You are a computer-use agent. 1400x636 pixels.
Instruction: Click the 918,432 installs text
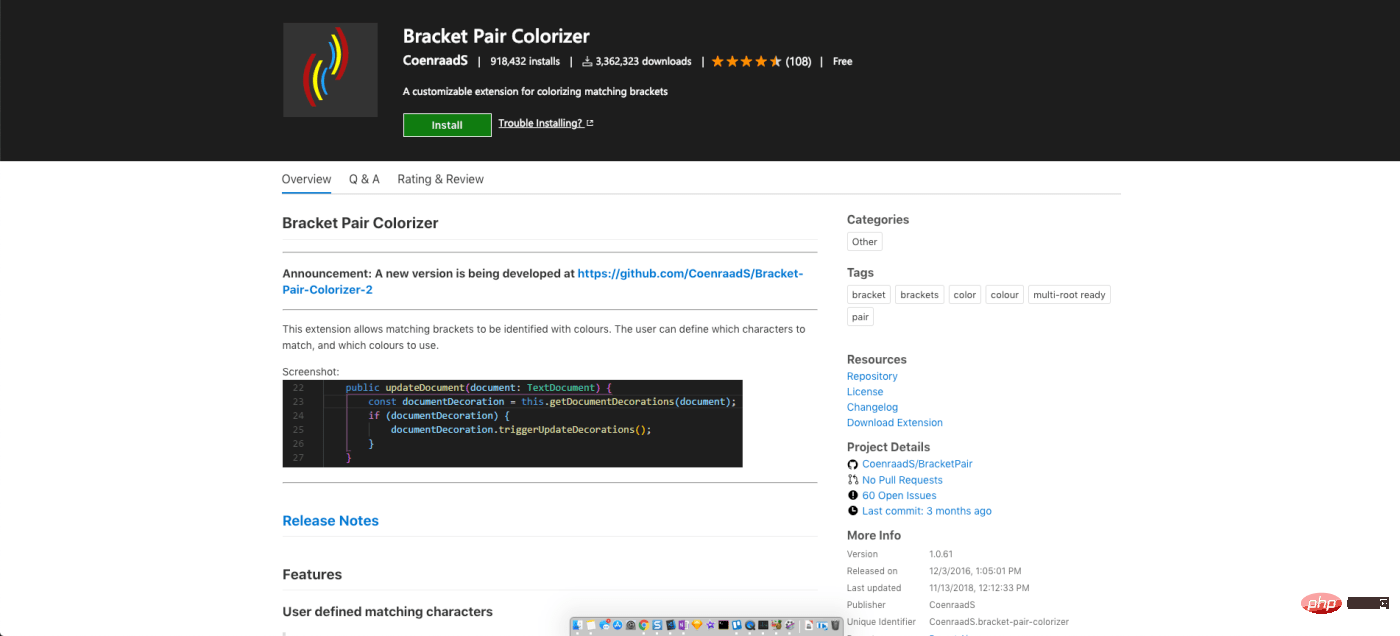[525, 62]
